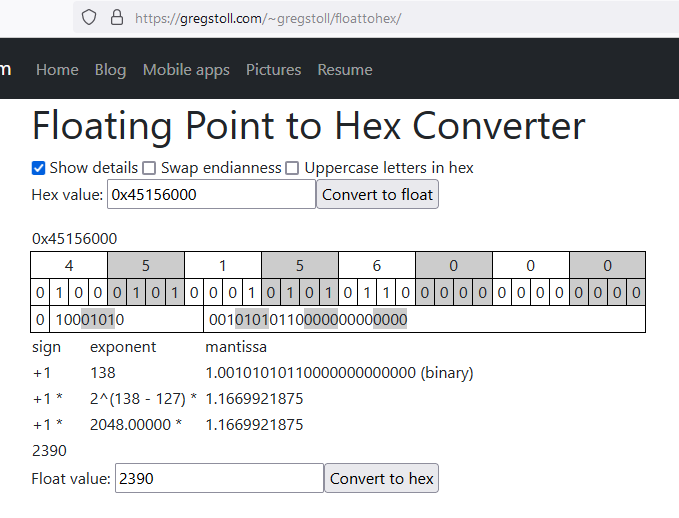Open the Pictures nav link

[x=274, y=70]
